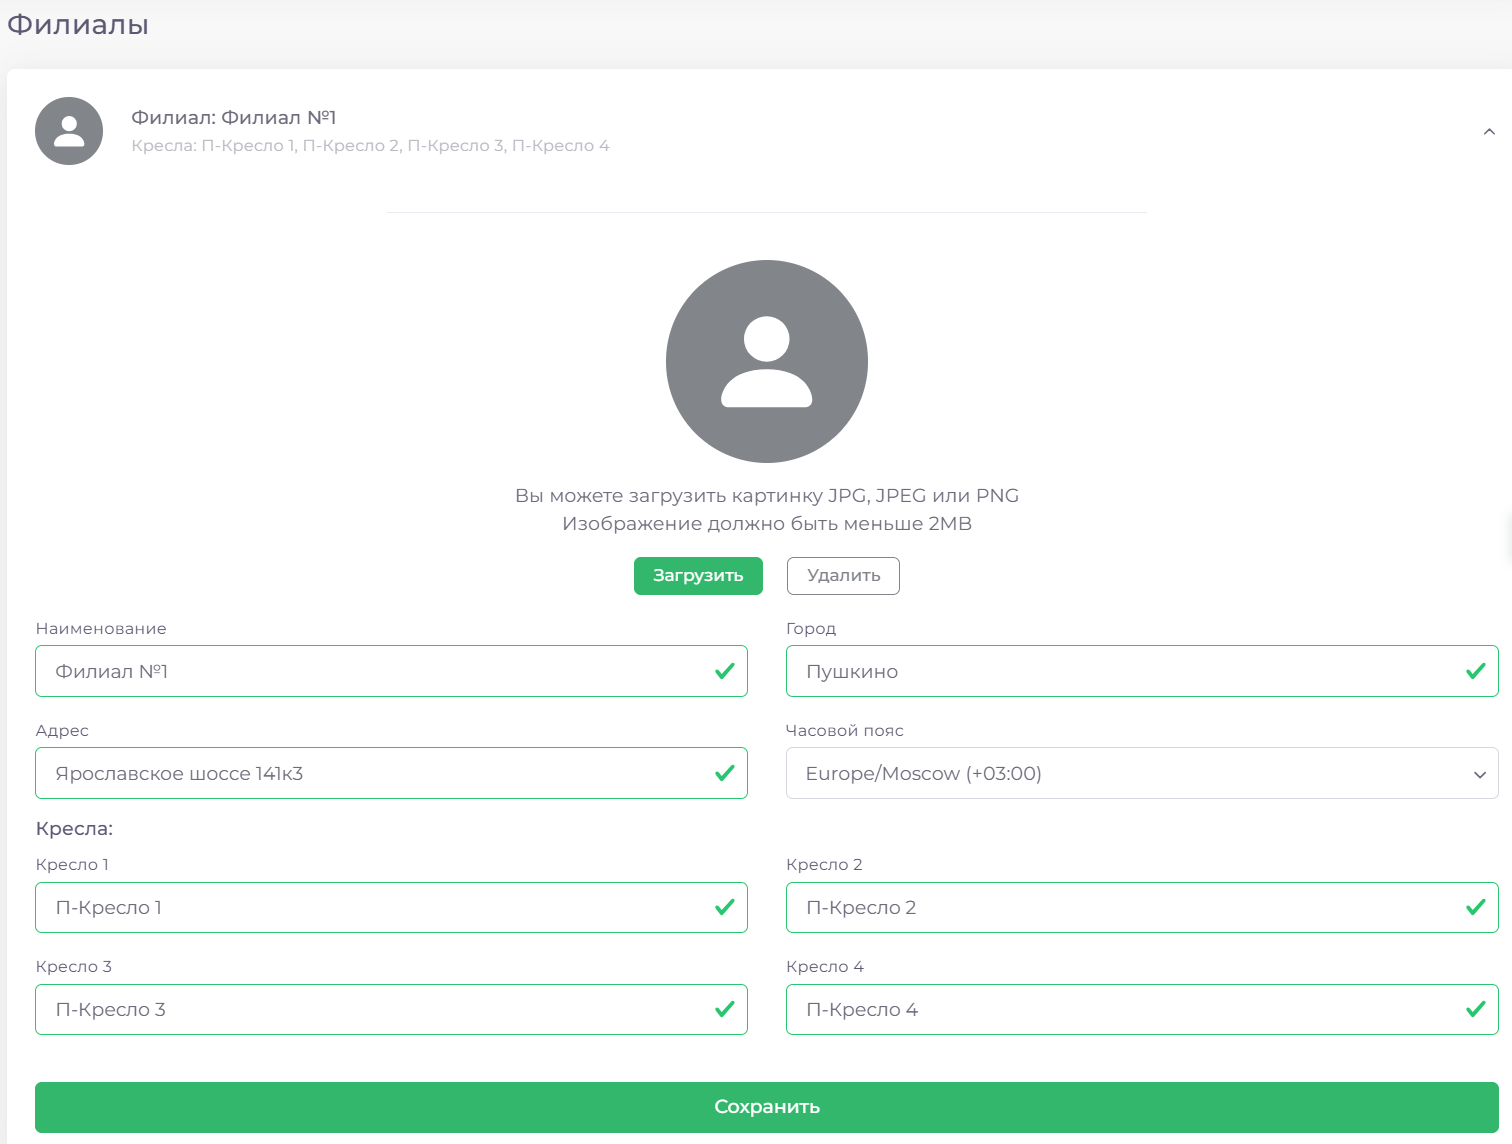Click checkmark icon in Город field
Viewport: 1512px width, 1144px height.
(x=1475, y=671)
